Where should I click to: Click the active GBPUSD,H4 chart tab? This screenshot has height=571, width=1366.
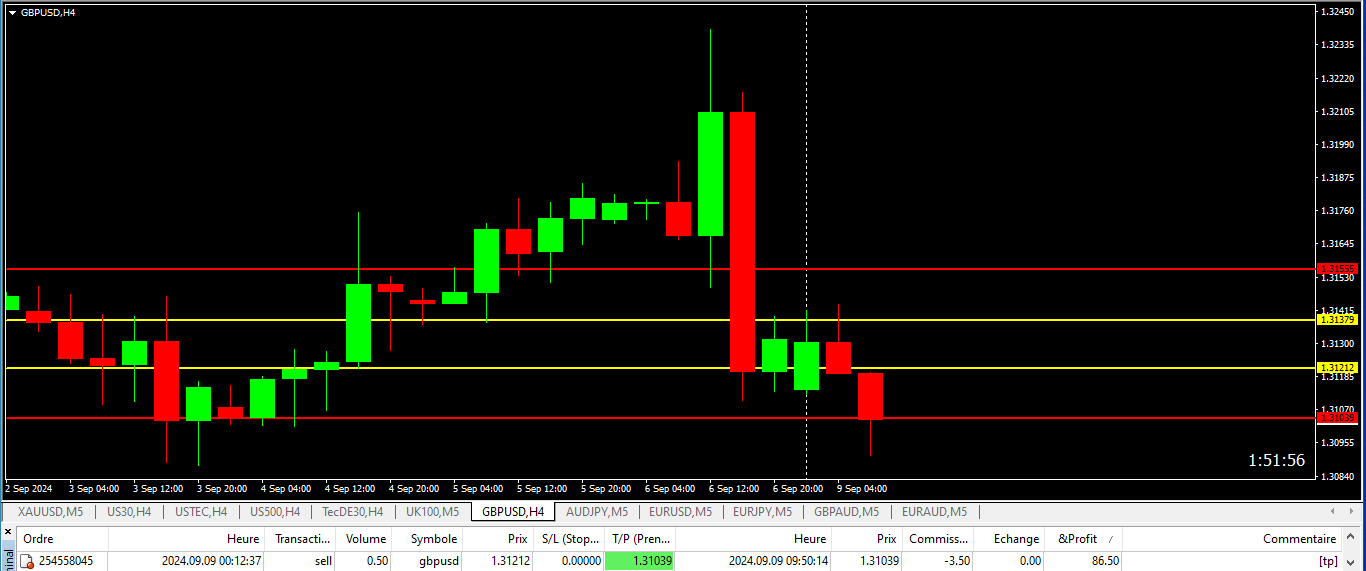pos(513,512)
